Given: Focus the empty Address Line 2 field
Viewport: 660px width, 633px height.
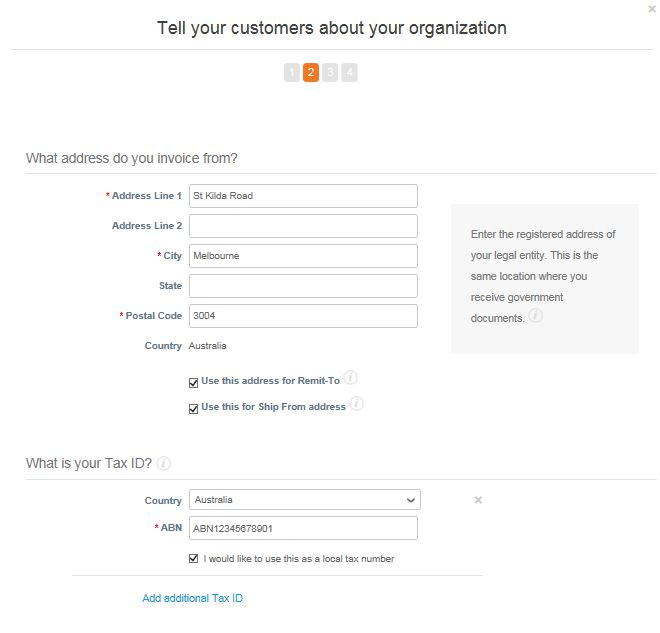Looking at the screenshot, I should click(303, 226).
